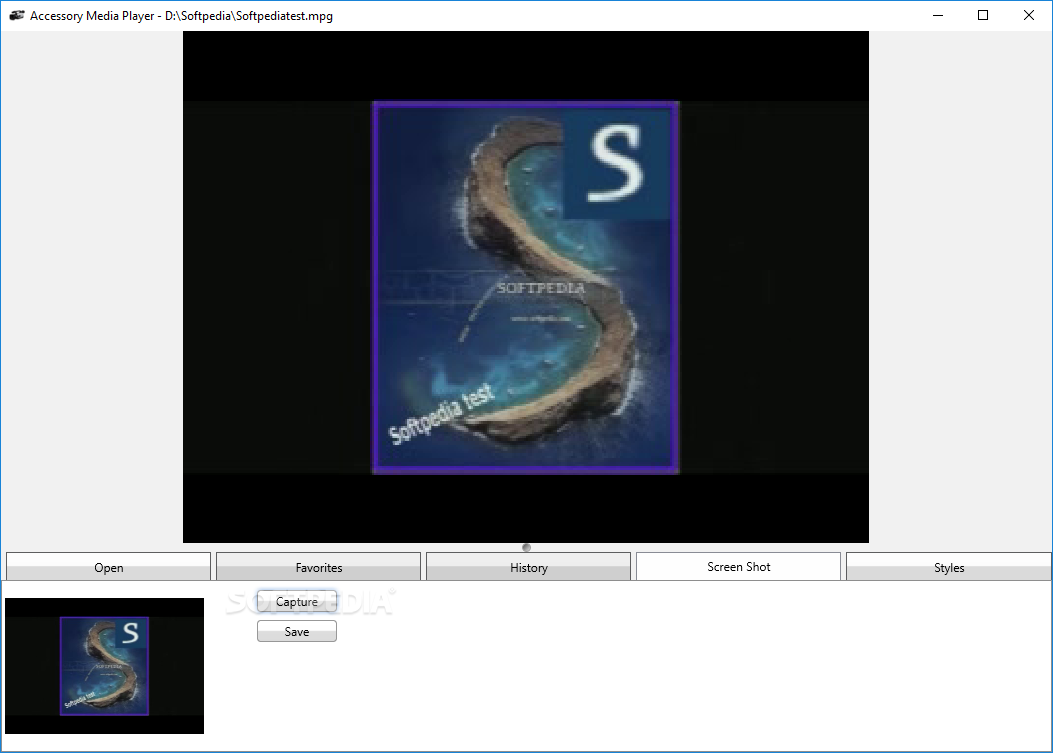
Task: Click the Save button
Action: point(297,631)
